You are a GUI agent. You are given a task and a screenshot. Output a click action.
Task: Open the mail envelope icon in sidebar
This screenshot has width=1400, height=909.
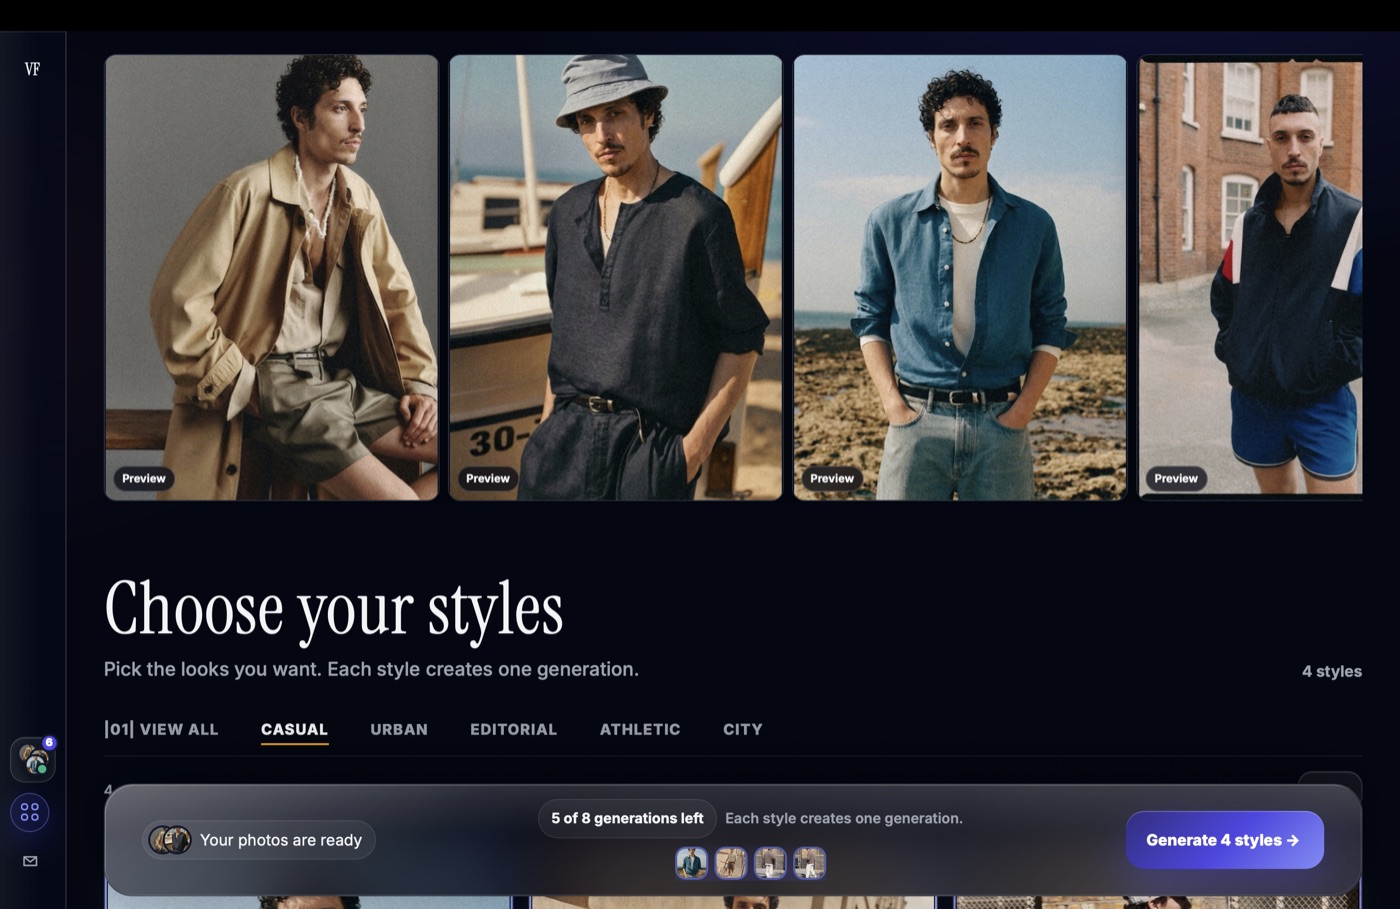point(30,861)
